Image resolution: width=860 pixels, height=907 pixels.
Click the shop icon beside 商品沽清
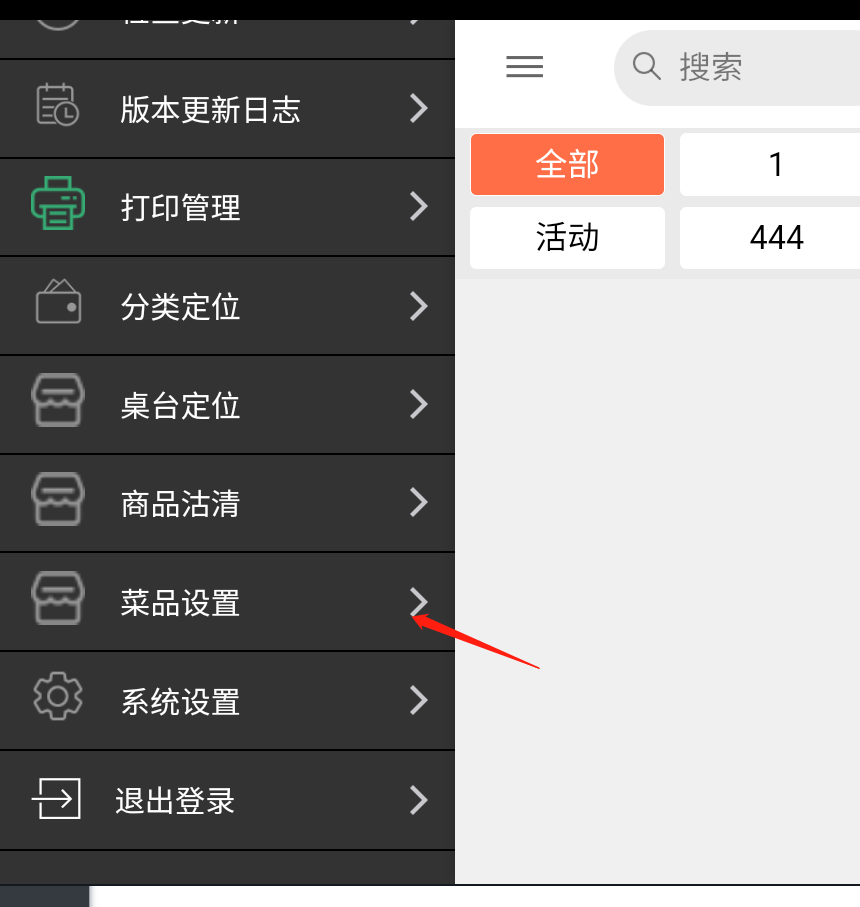tap(58, 499)
